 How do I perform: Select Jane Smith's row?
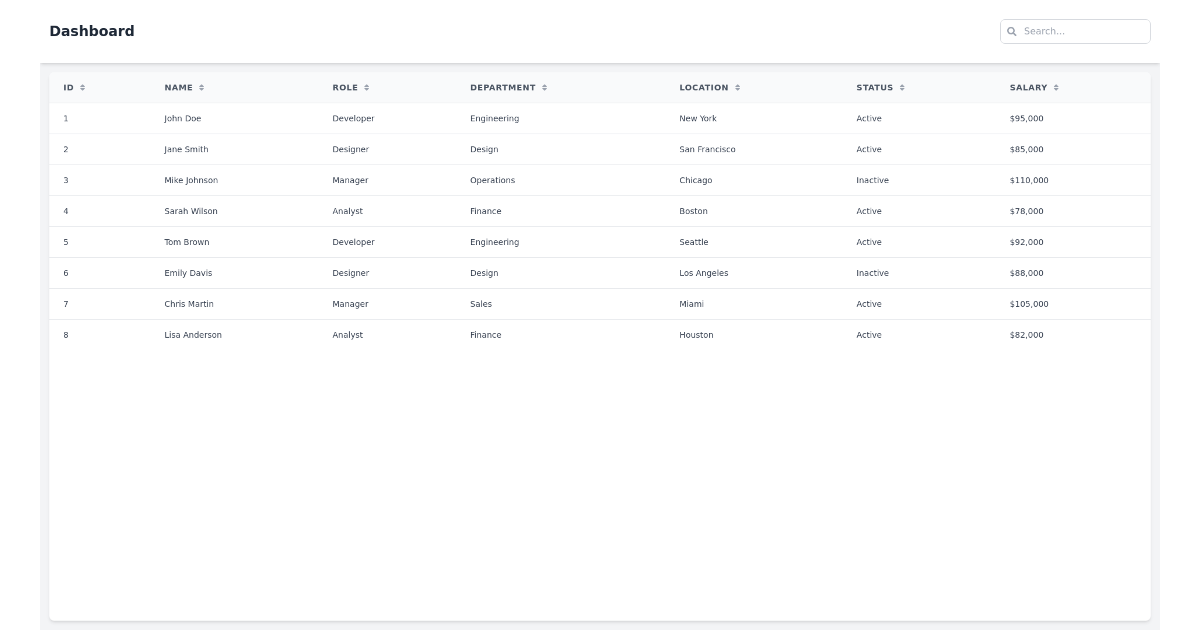point(400,149)
